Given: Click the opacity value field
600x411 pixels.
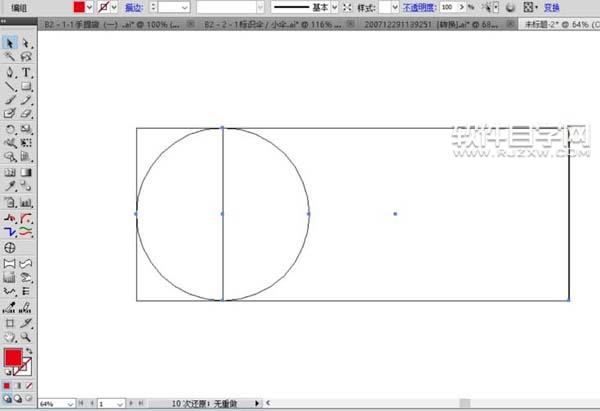Looking at the screenshot, I should tap(448, 7).
